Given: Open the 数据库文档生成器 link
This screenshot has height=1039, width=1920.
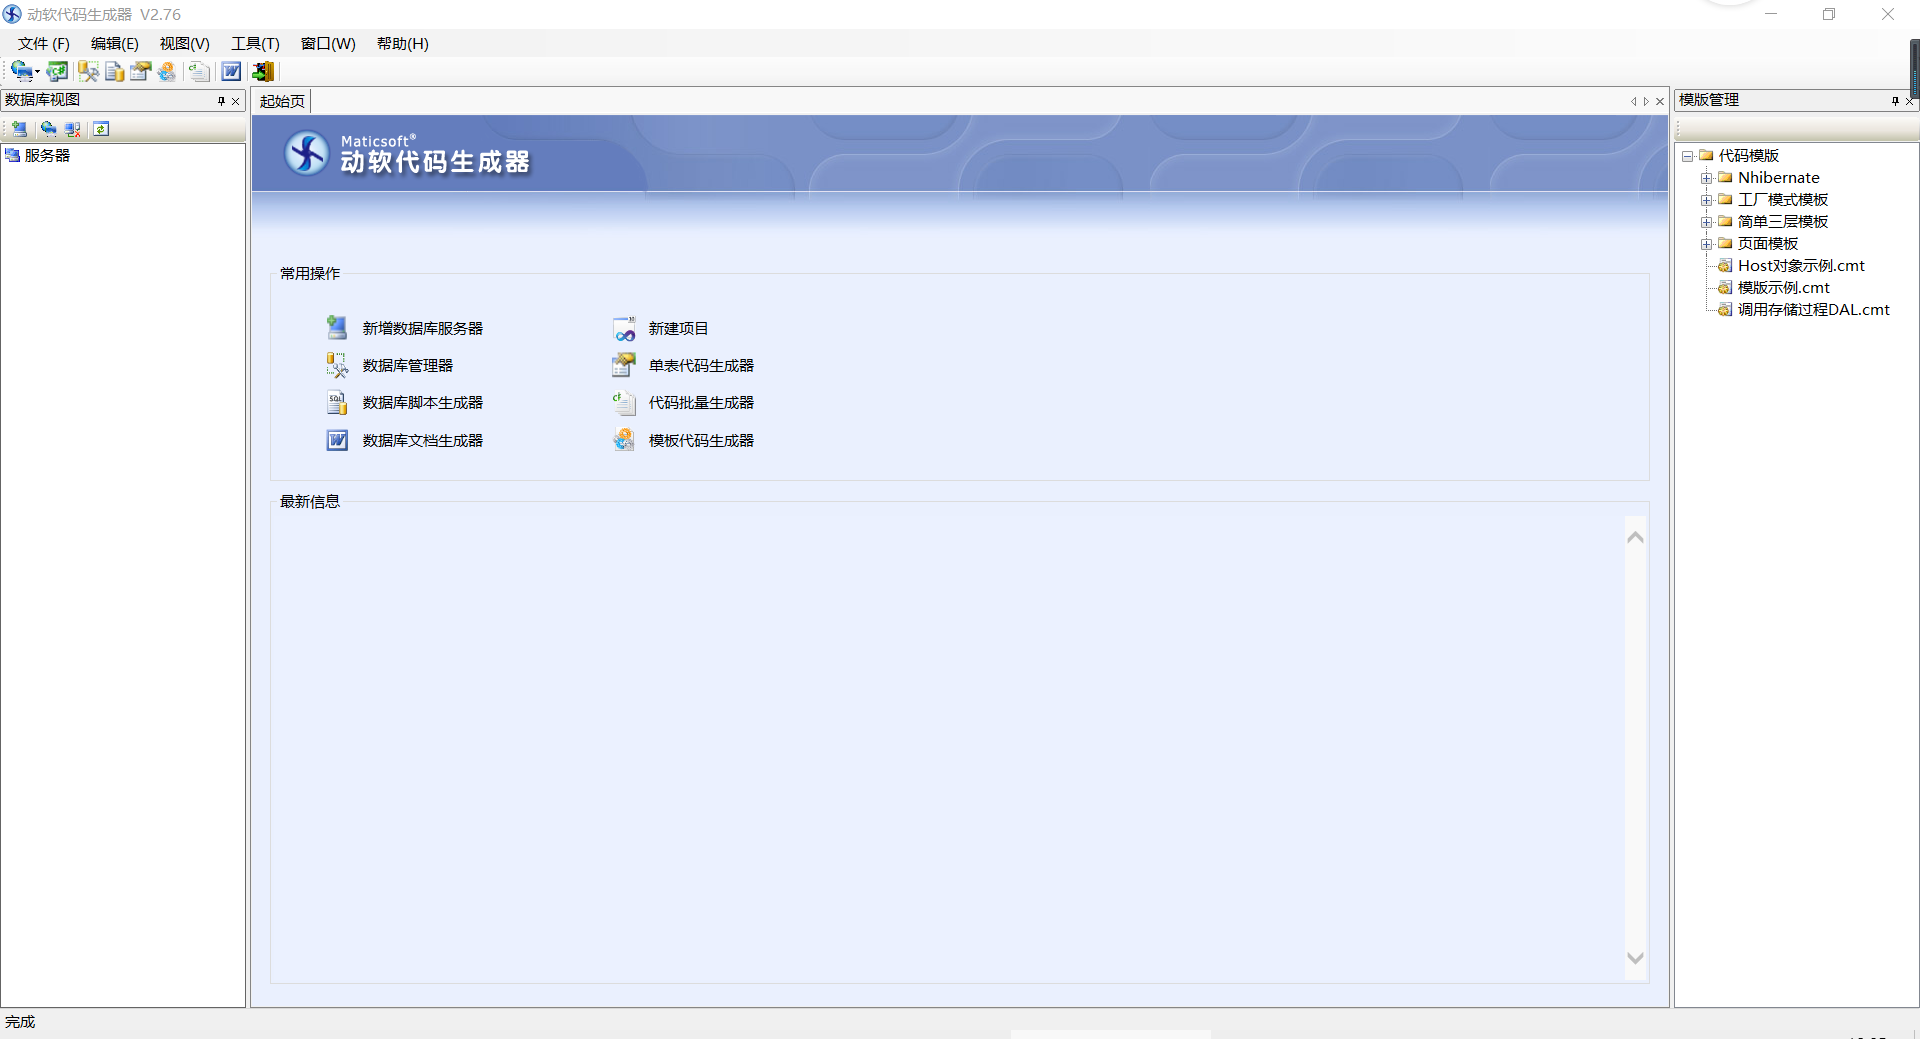Looking at the screenshot, I should click(422, 440).
